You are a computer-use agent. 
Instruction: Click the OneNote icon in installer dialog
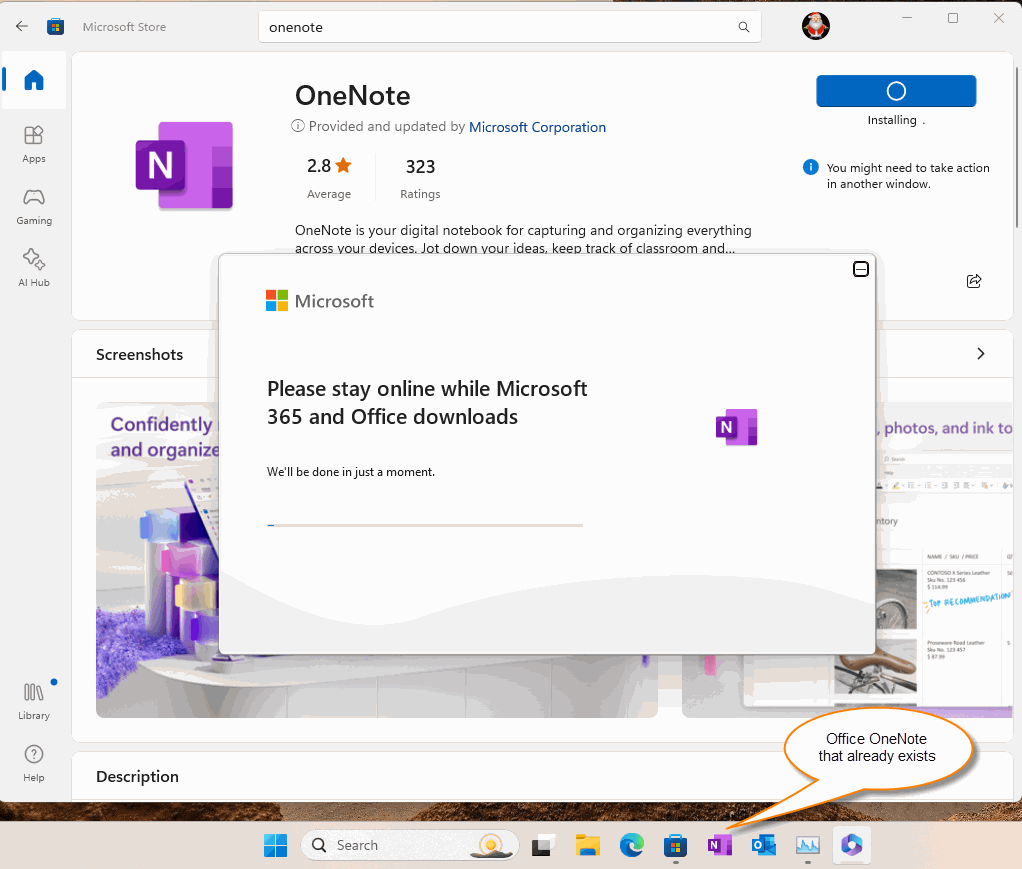point(737,427)
